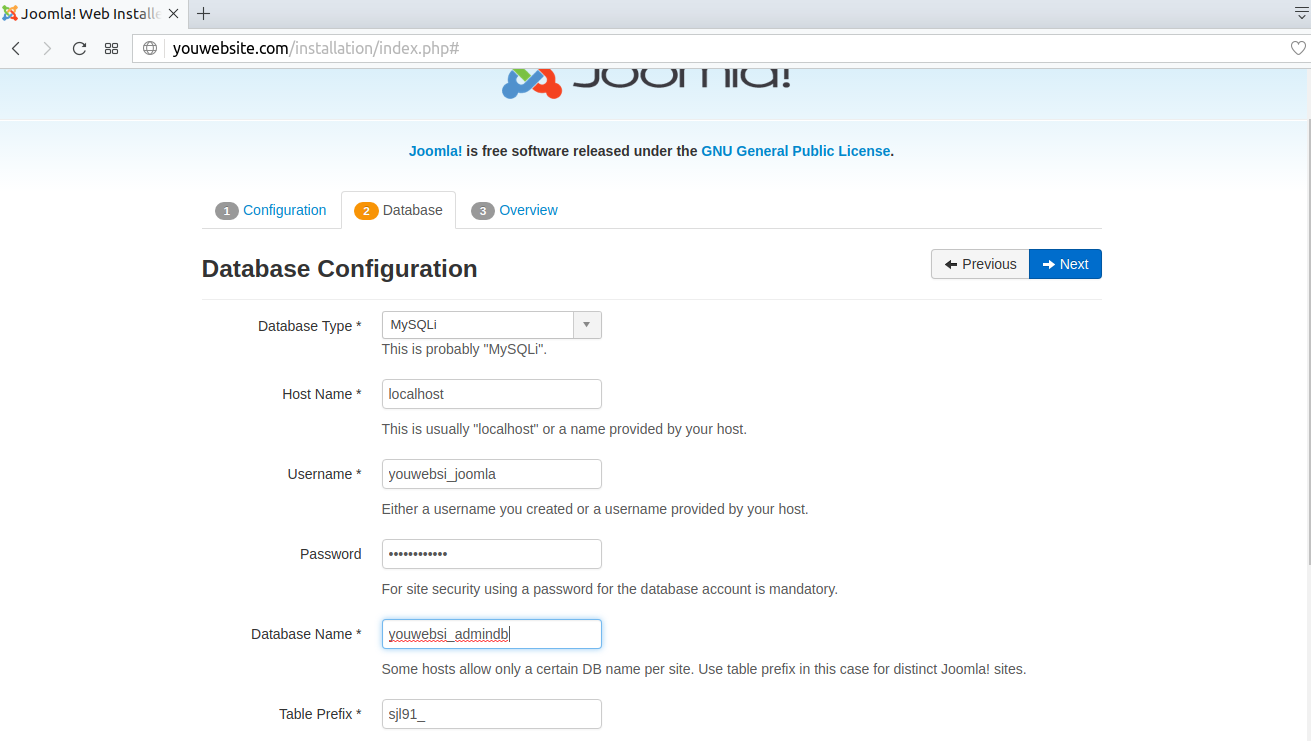
Task: Follow the Joomla! link in license text
Action: pos(435,151)
